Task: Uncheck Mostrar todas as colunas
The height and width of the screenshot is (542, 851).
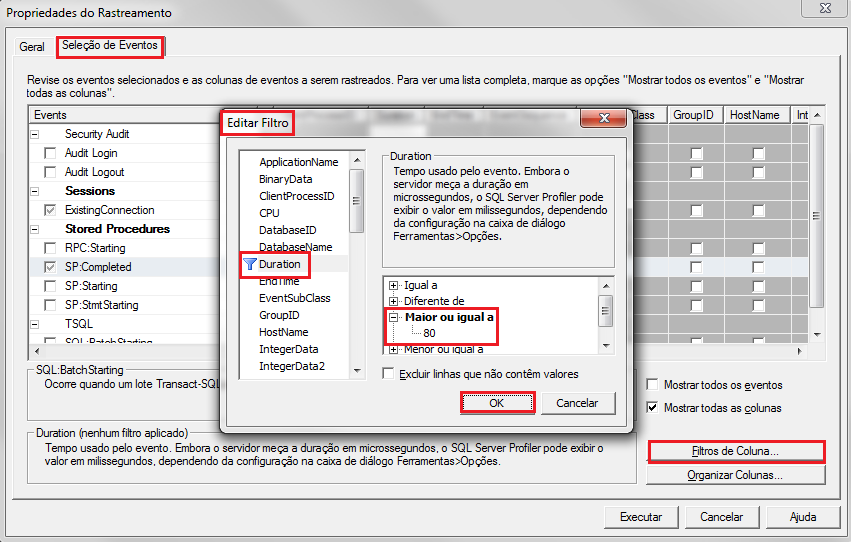Action: [652, 407]
